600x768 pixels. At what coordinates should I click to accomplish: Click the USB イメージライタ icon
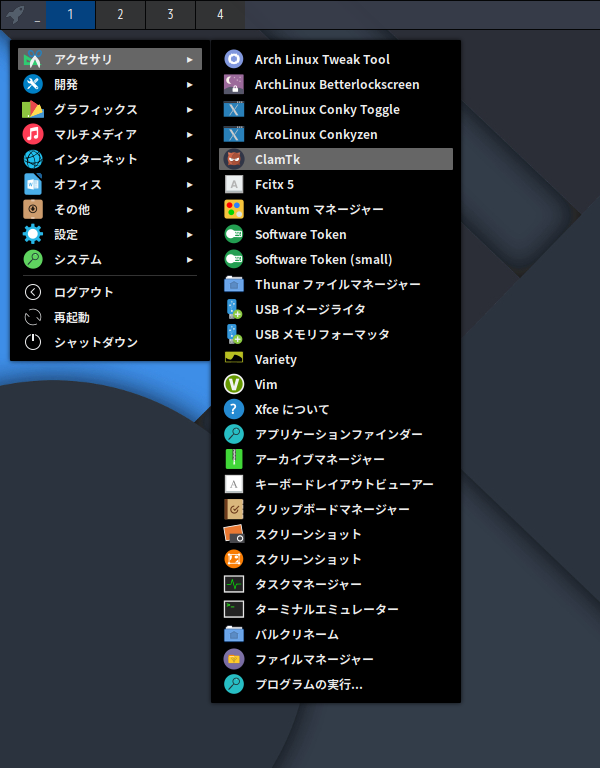234,309
